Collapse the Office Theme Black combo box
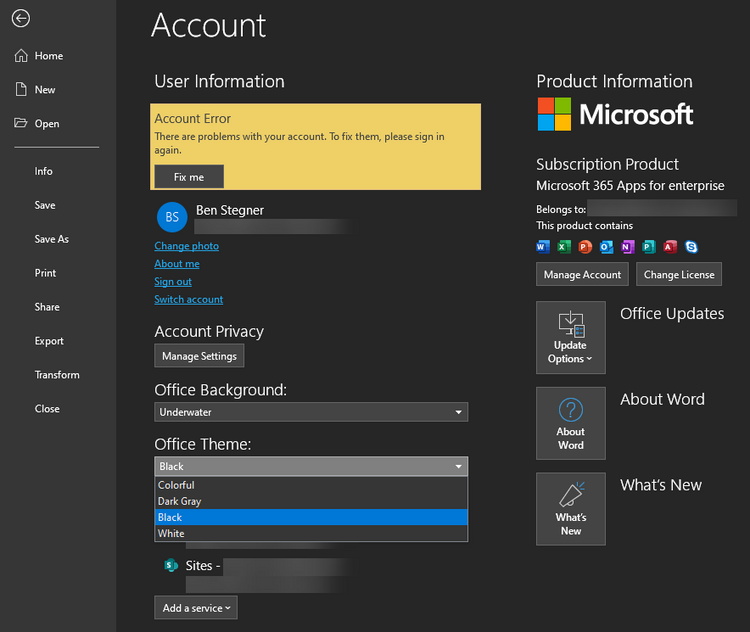This screenshot has width=750, height=632. pos(311,466)
